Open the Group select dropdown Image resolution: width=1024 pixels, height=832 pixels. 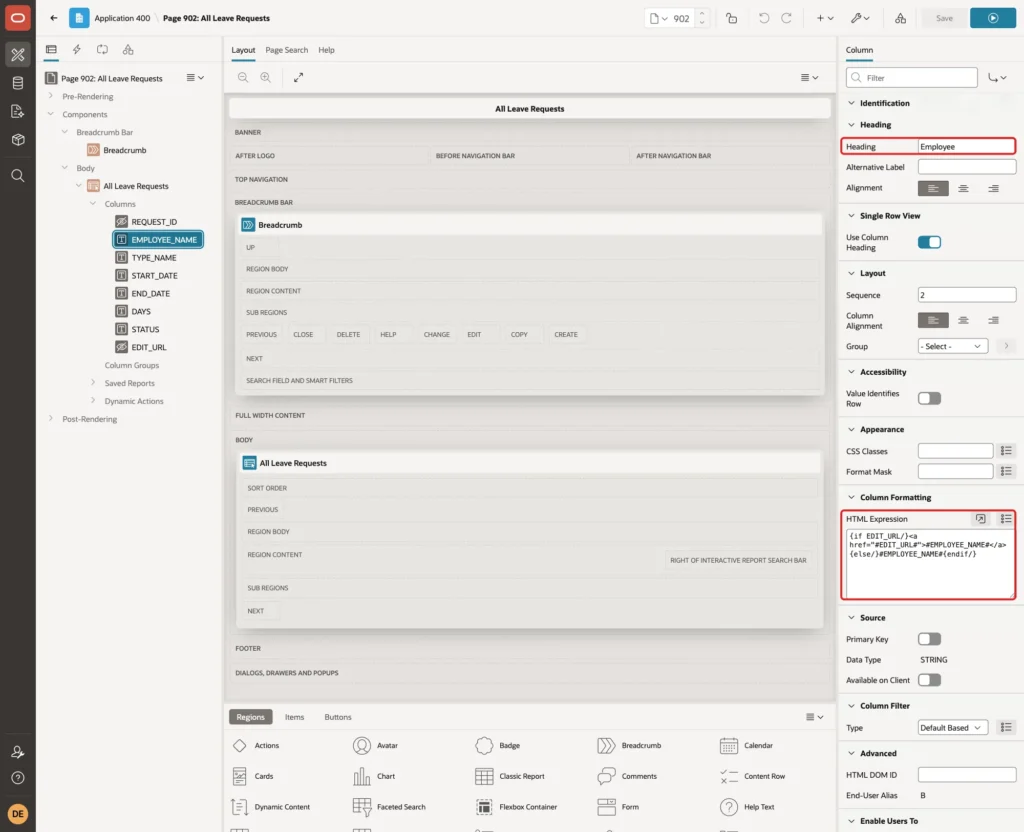[952, 346]
